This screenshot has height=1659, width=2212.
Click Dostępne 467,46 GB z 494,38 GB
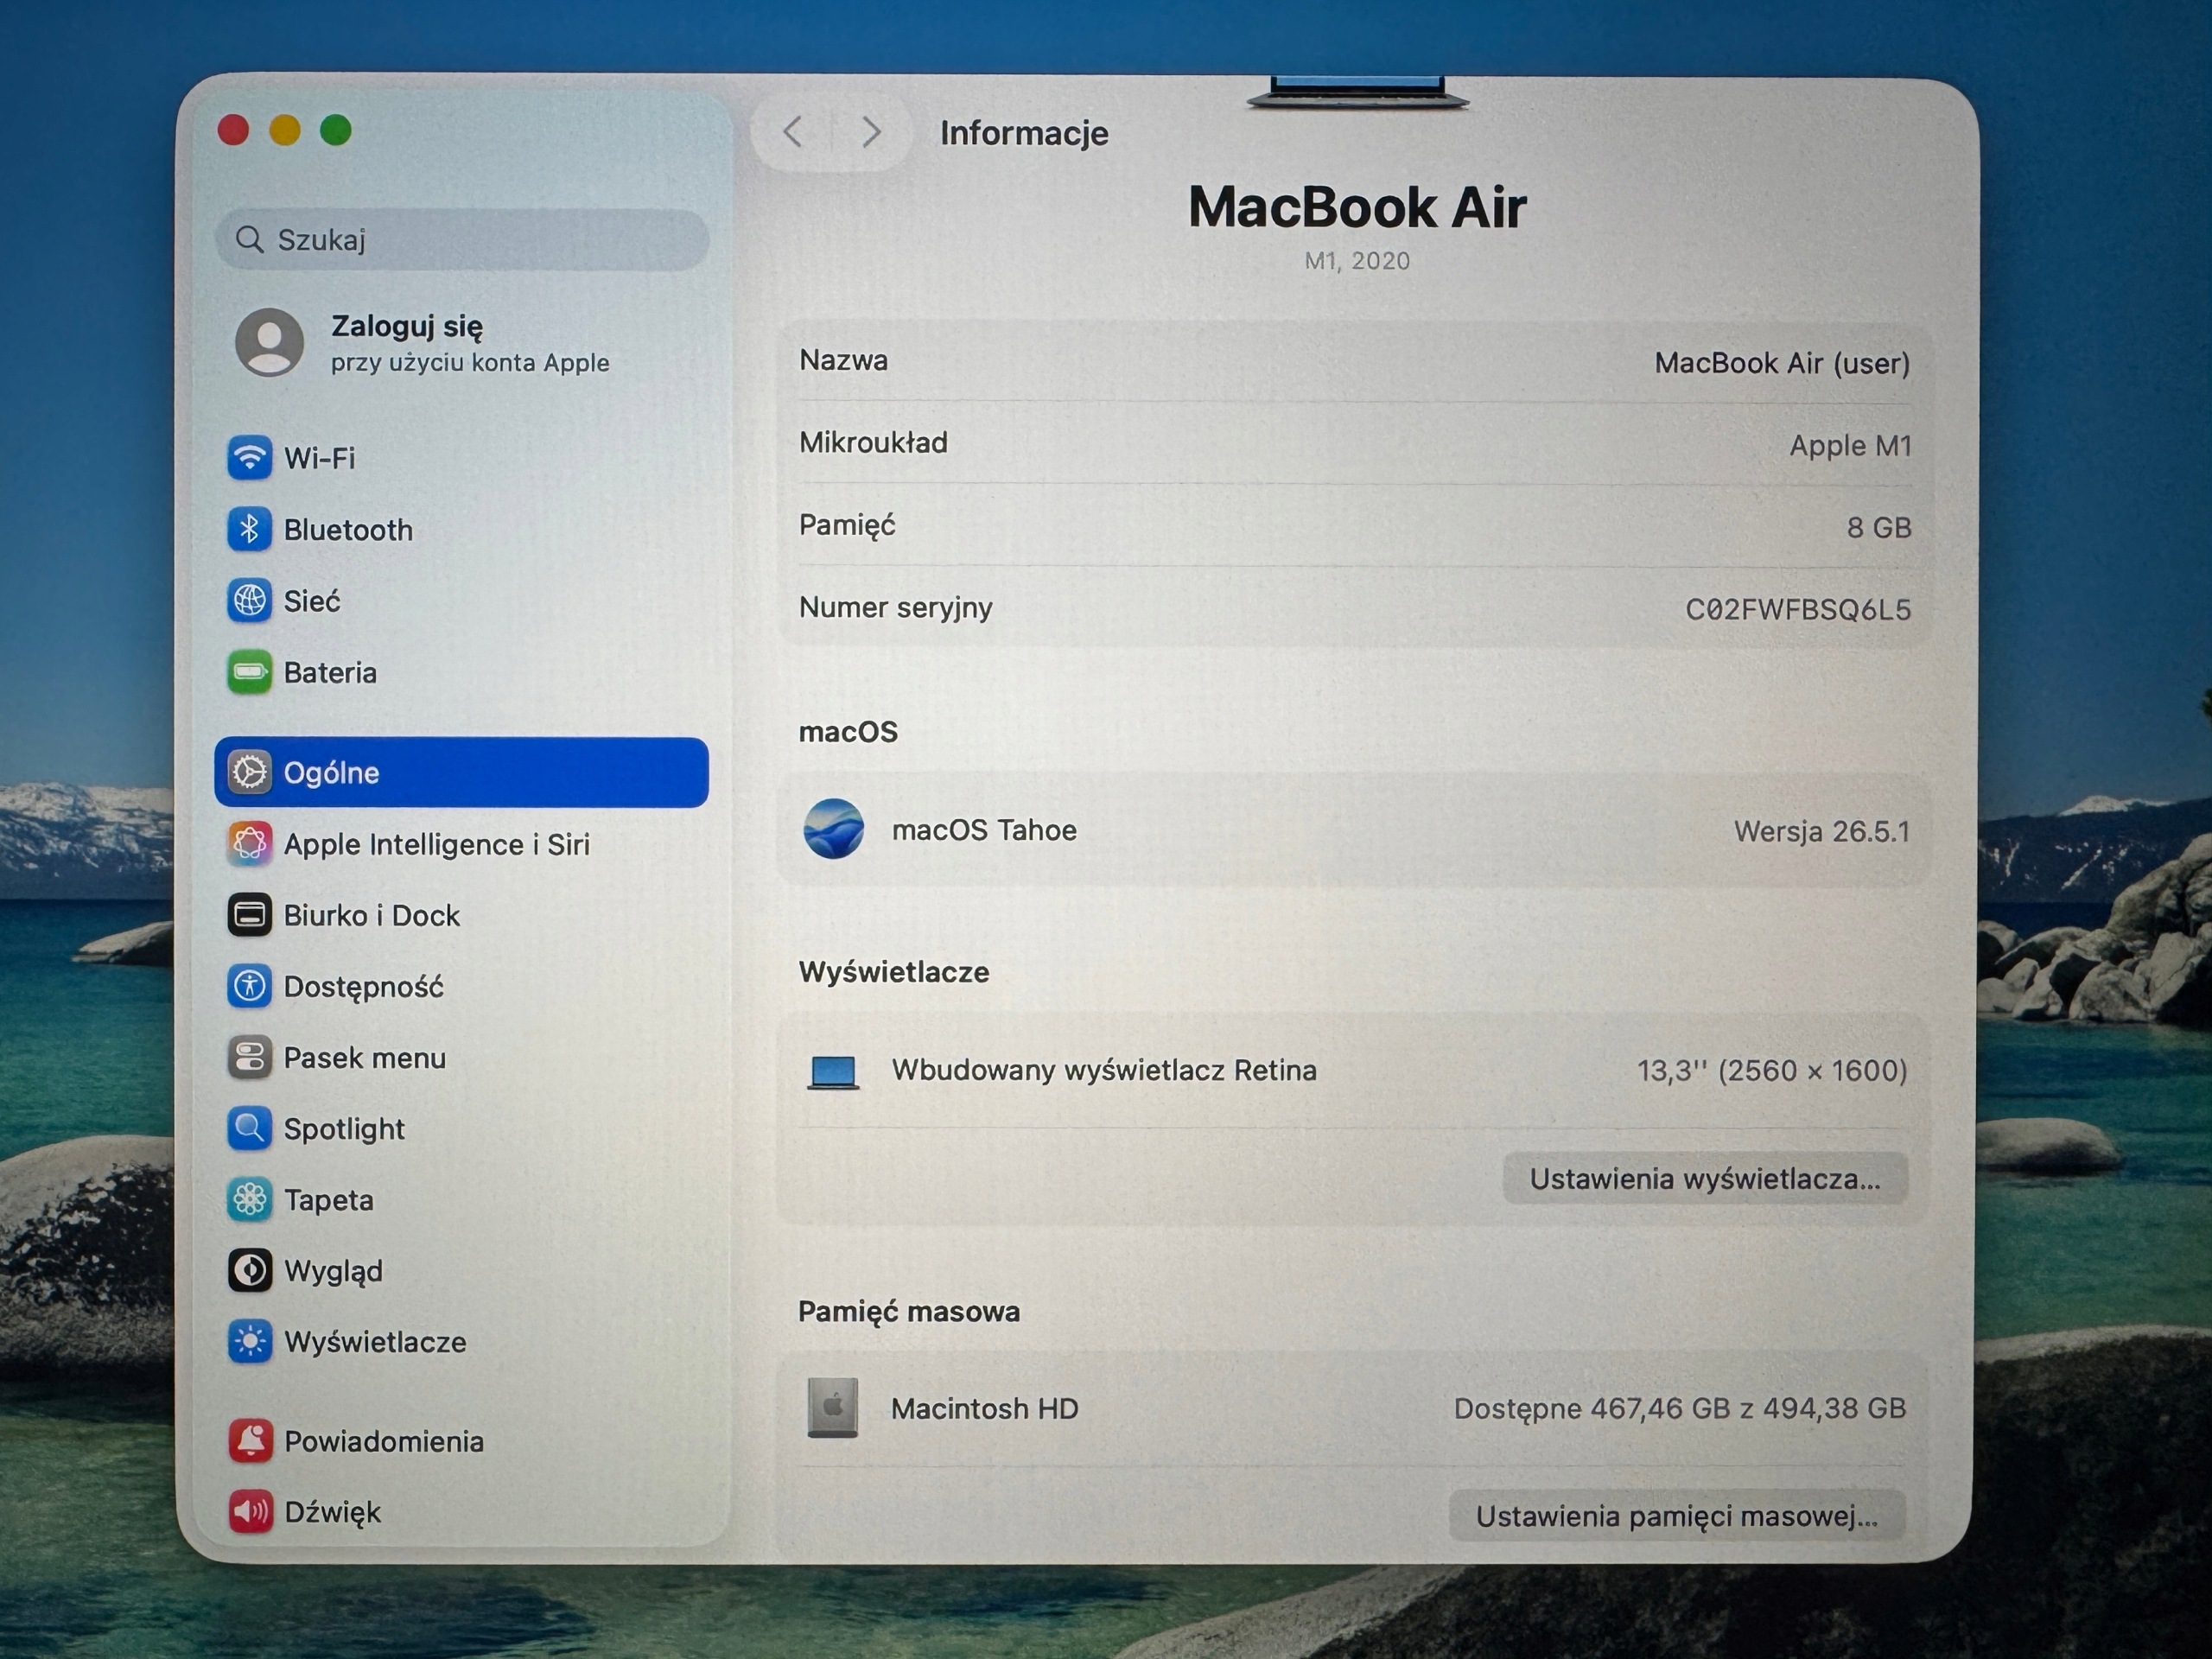(1680, 1408)
